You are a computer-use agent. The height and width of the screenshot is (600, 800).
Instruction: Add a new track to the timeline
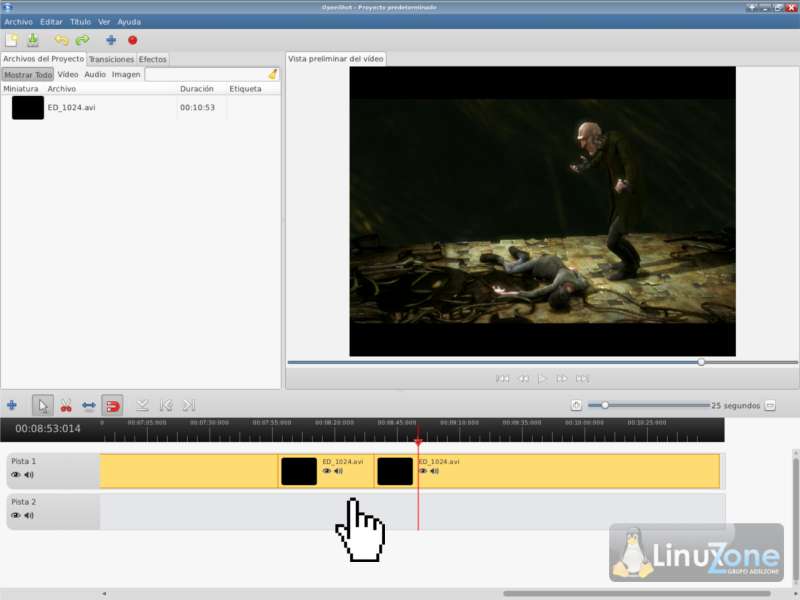pyautogui.click(x=12, y=406)
